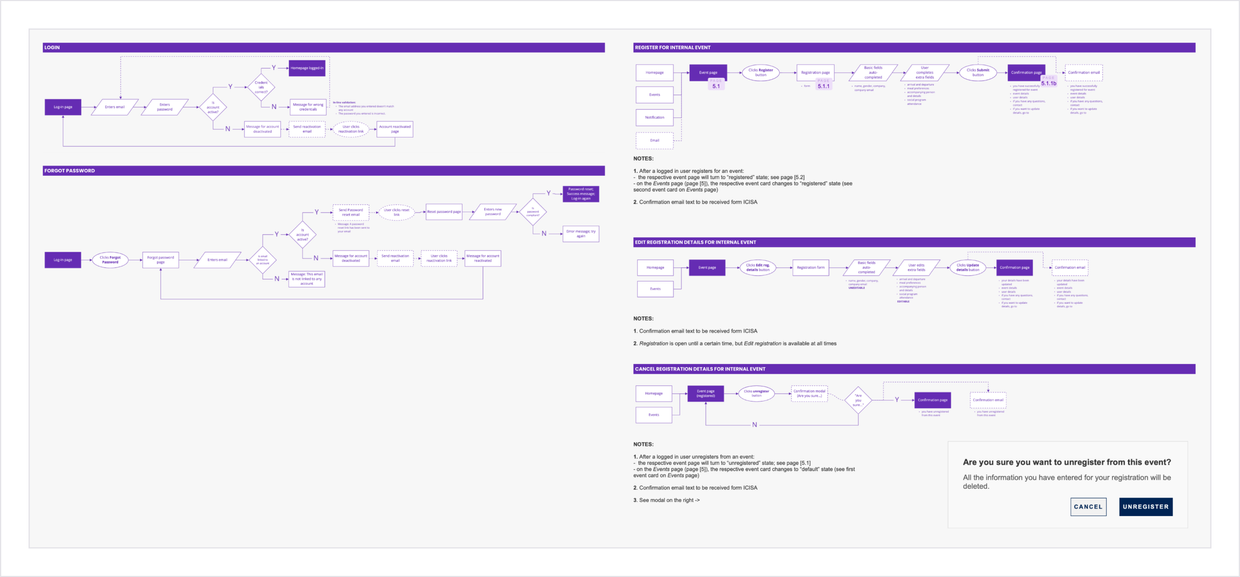This screenshot has height=577, width=1240.
Task: Select the Log in page node under LOGIN
Action: [63, 107]
